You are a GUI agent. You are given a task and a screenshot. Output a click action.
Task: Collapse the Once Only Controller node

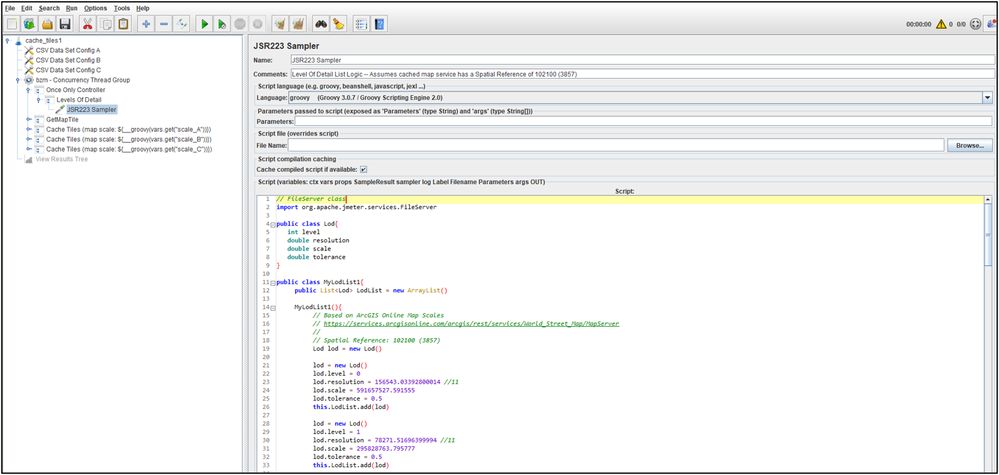coord(30,90)
